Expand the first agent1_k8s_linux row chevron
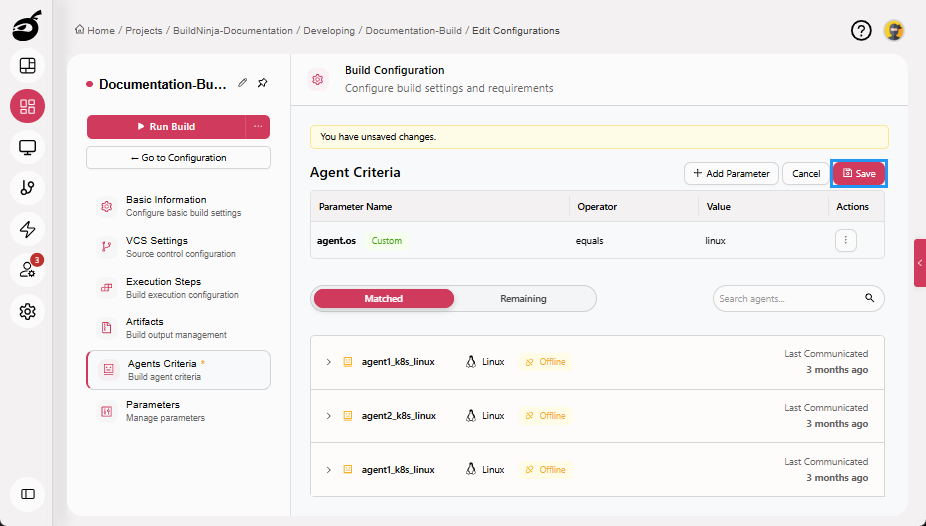The height and width of the screenshot is (526, 926). click(x=328, y=362)
